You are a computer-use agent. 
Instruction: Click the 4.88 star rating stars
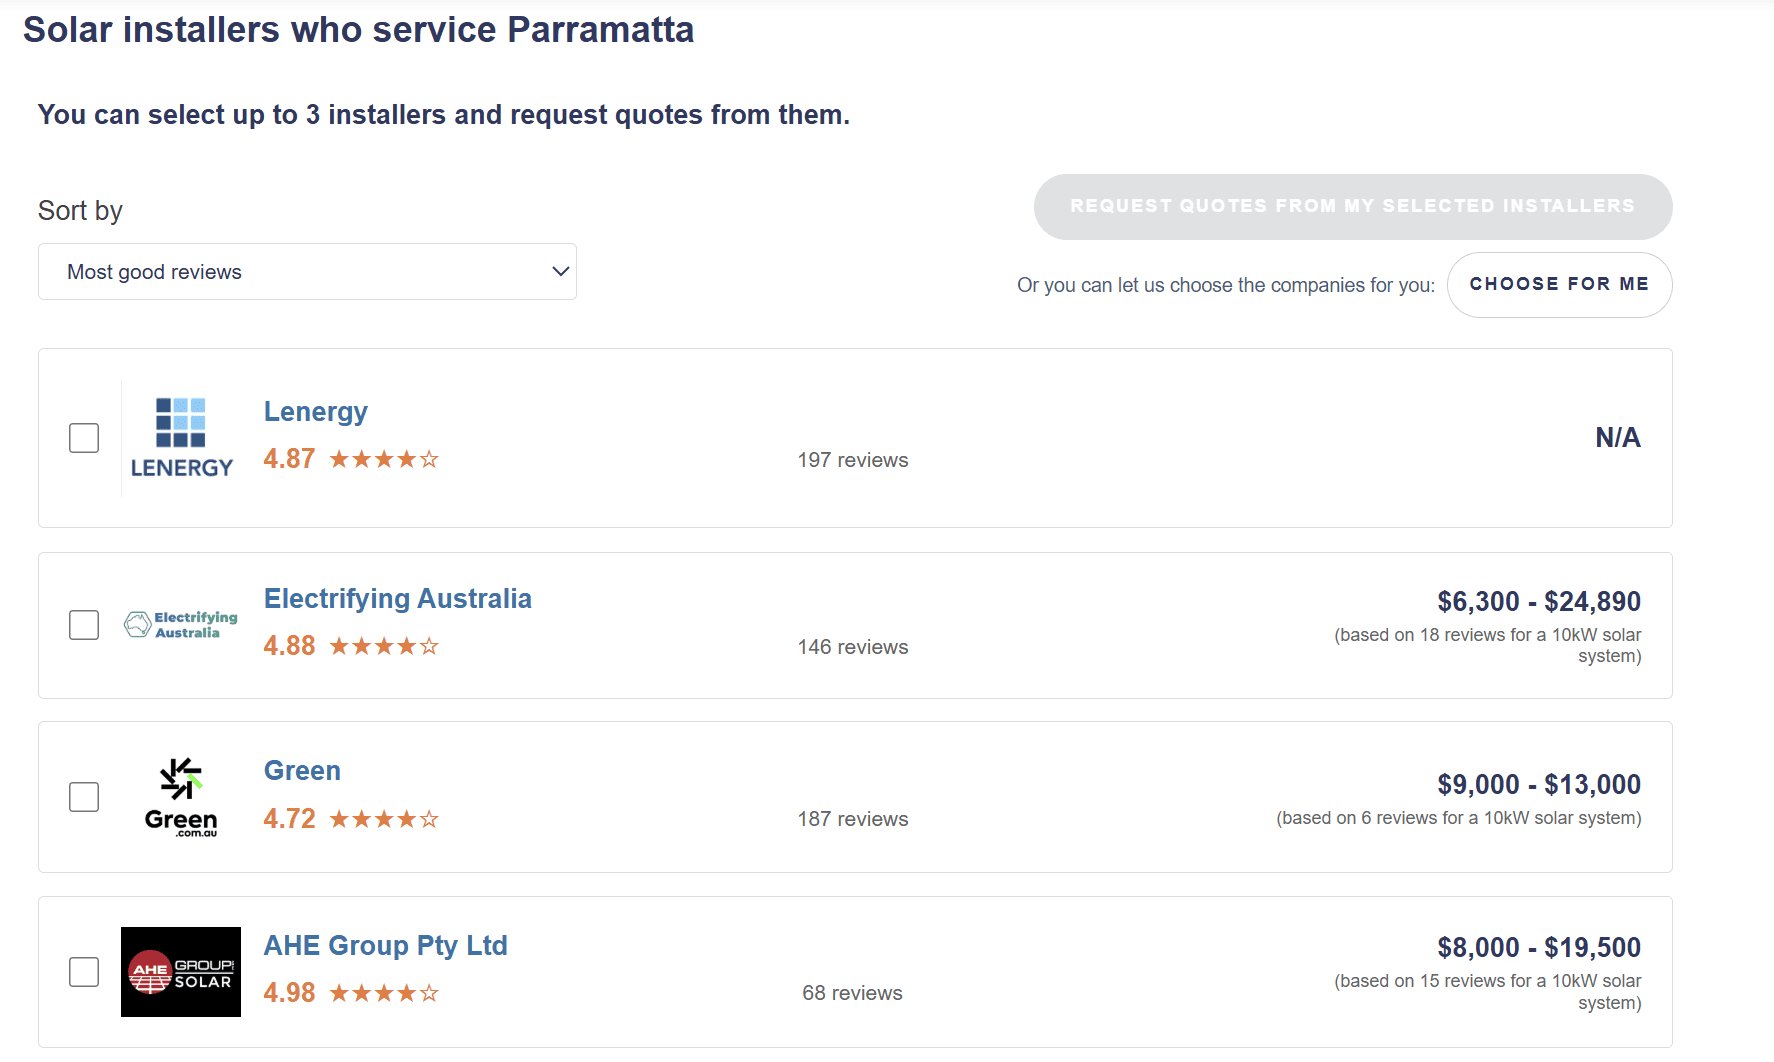click(x=384, y=646)
